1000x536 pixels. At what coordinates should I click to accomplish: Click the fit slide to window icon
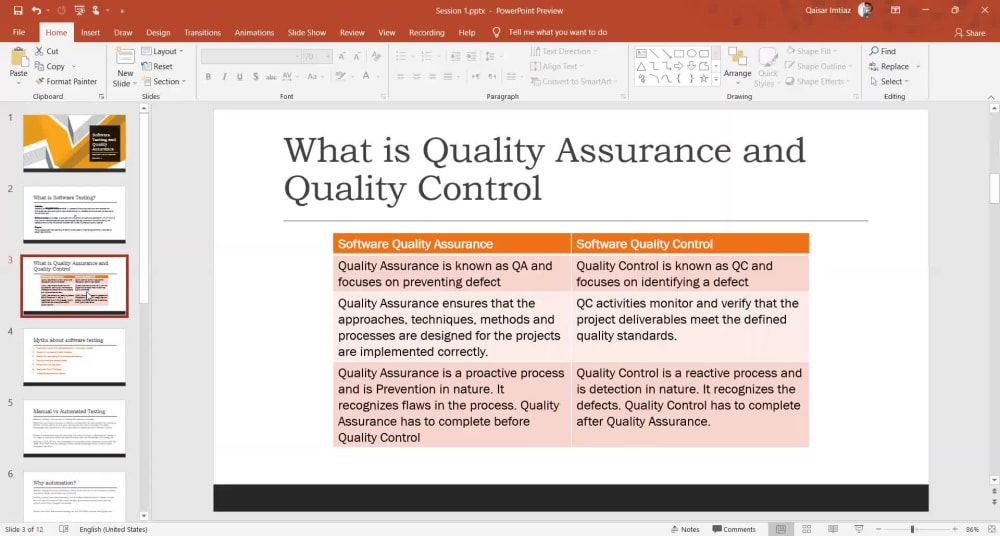pyautogui.click(x=992, y=529)
